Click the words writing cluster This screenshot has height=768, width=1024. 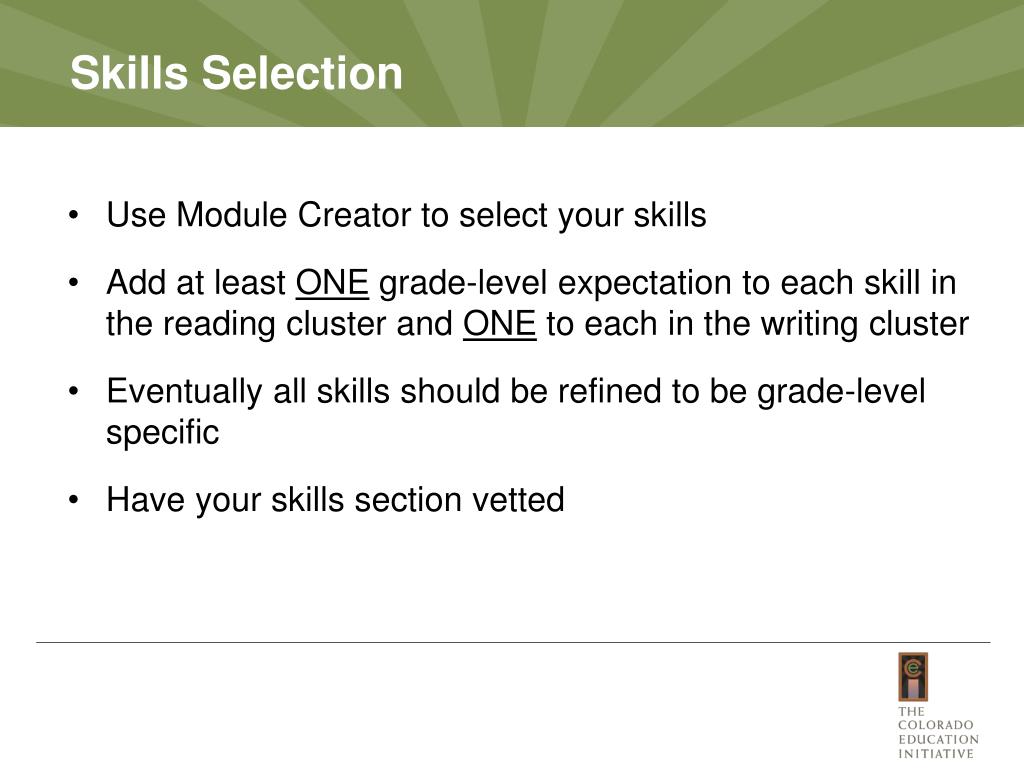pos(865,324)
